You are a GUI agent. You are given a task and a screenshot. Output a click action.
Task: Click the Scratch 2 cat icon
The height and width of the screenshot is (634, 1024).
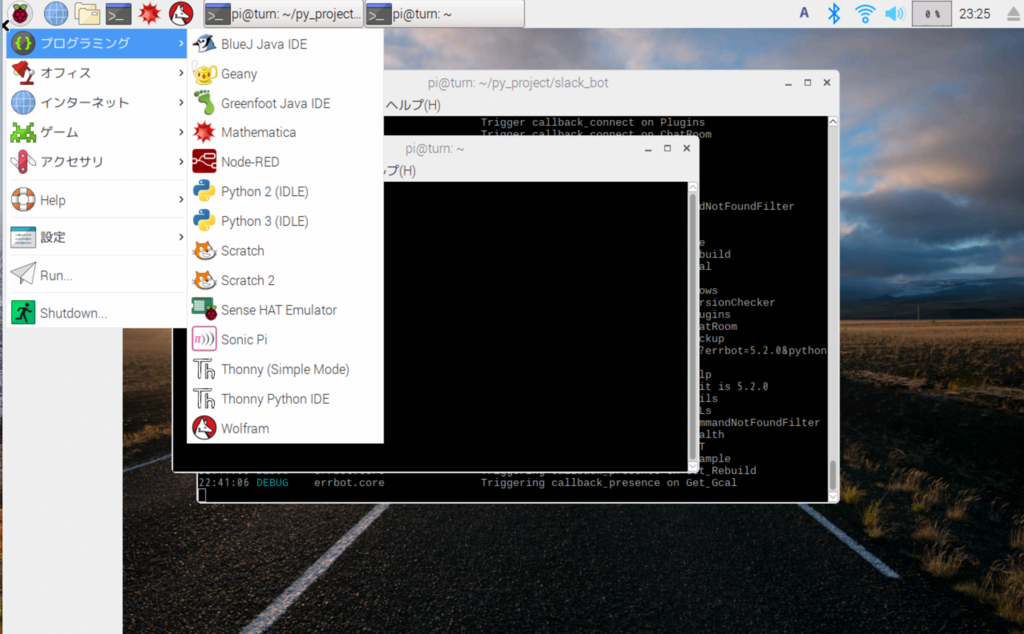tap(204, 280)
